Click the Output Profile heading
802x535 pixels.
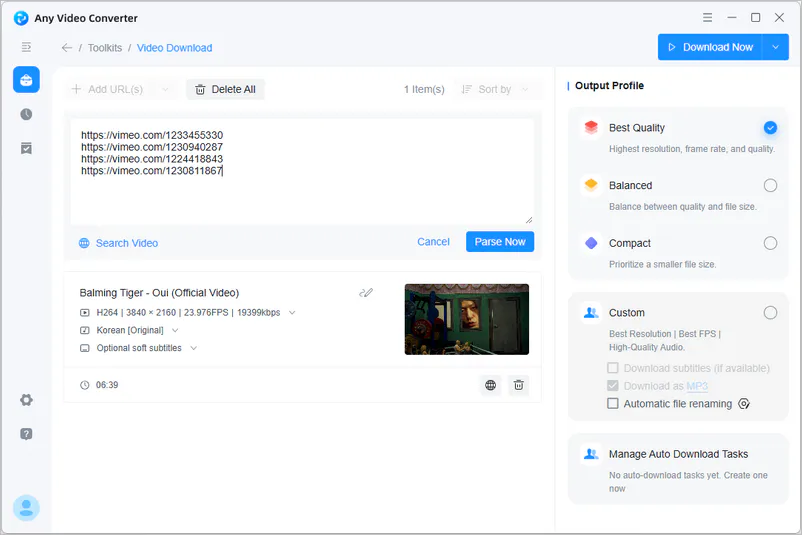point(609,85)
